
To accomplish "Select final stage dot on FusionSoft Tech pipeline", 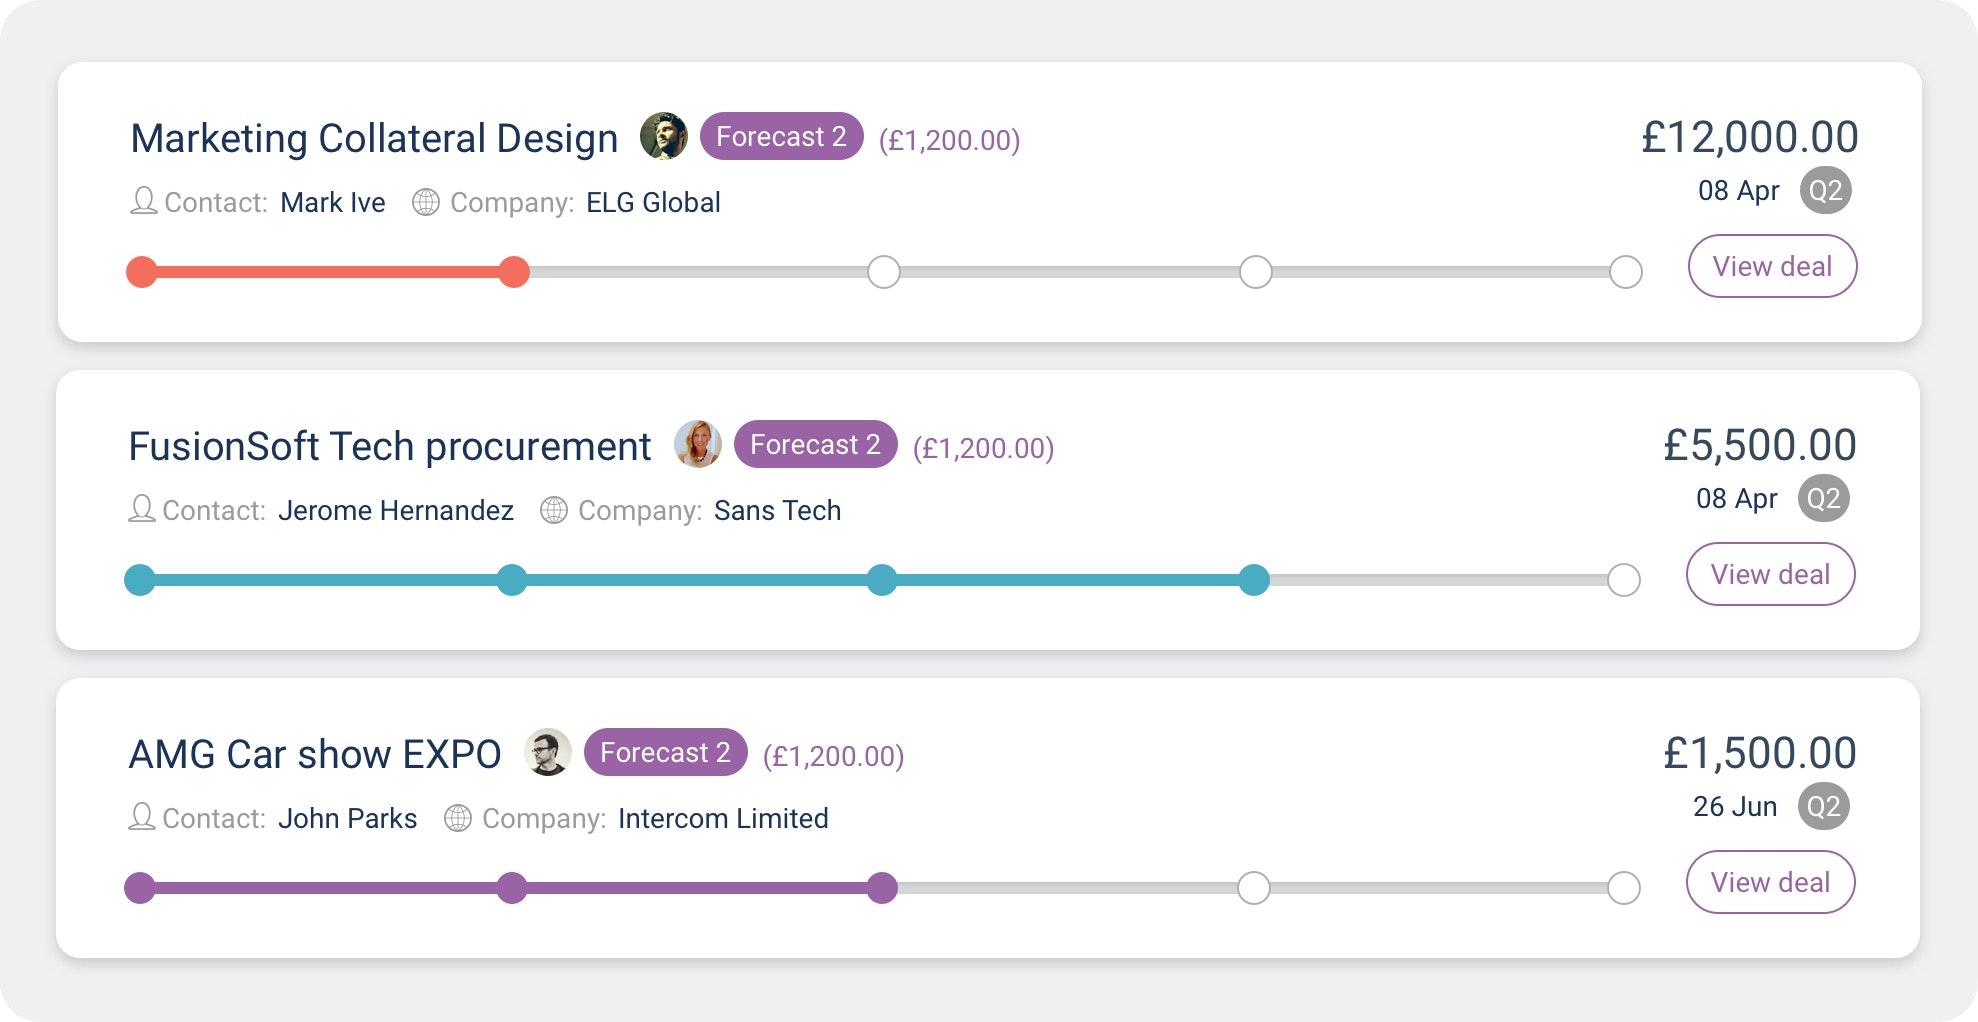I will click(x=1624, y=580).
